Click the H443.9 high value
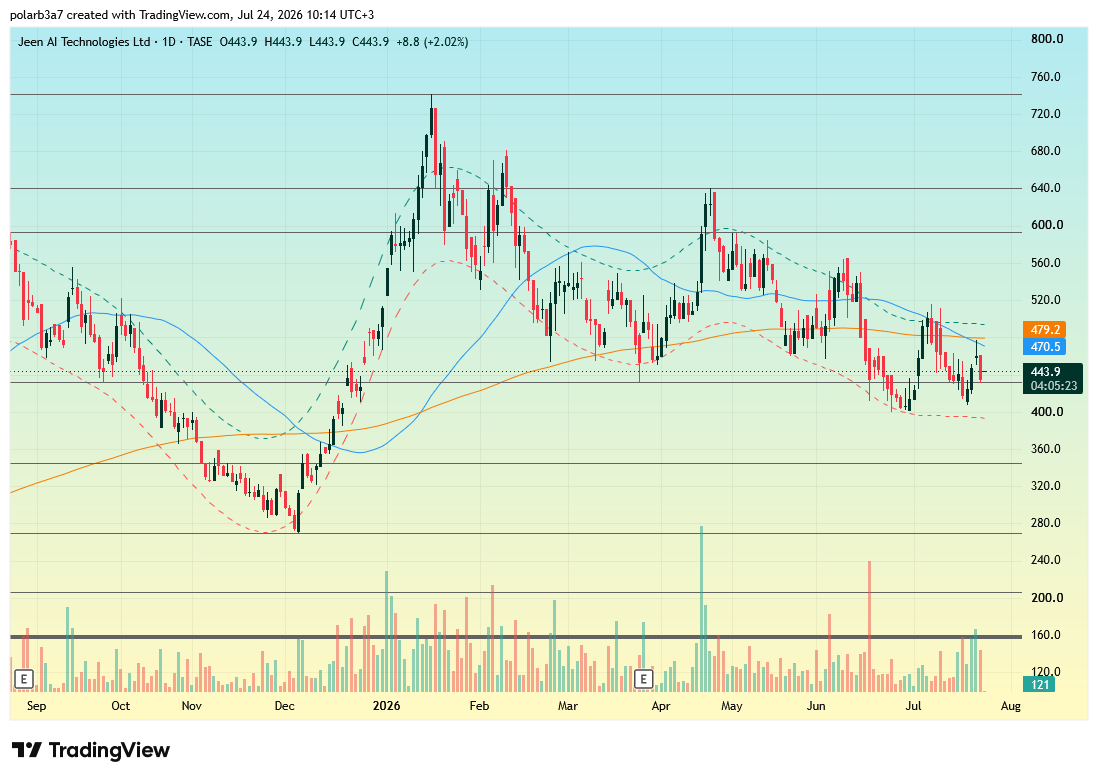 coord(283,42)
